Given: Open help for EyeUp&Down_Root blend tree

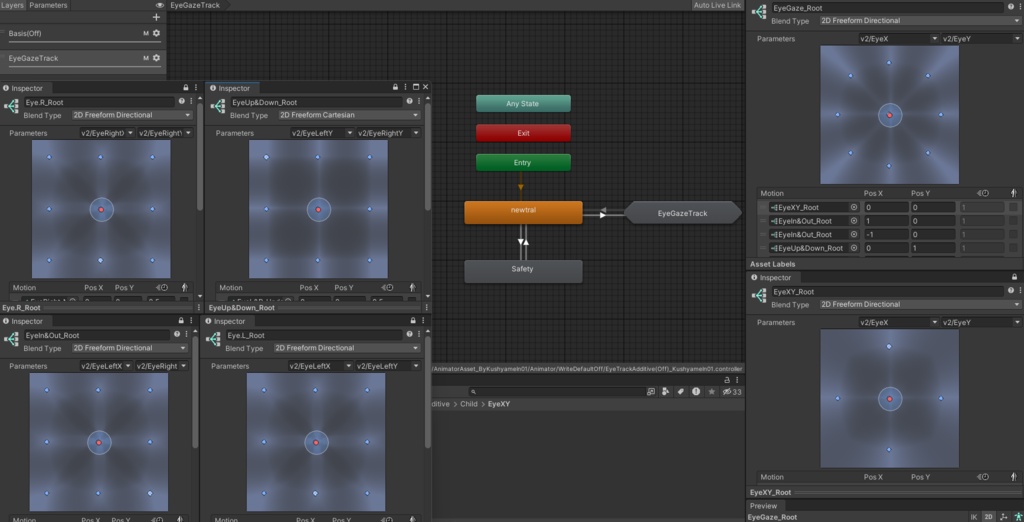Looking at the screenshot, I should (409, 102).
